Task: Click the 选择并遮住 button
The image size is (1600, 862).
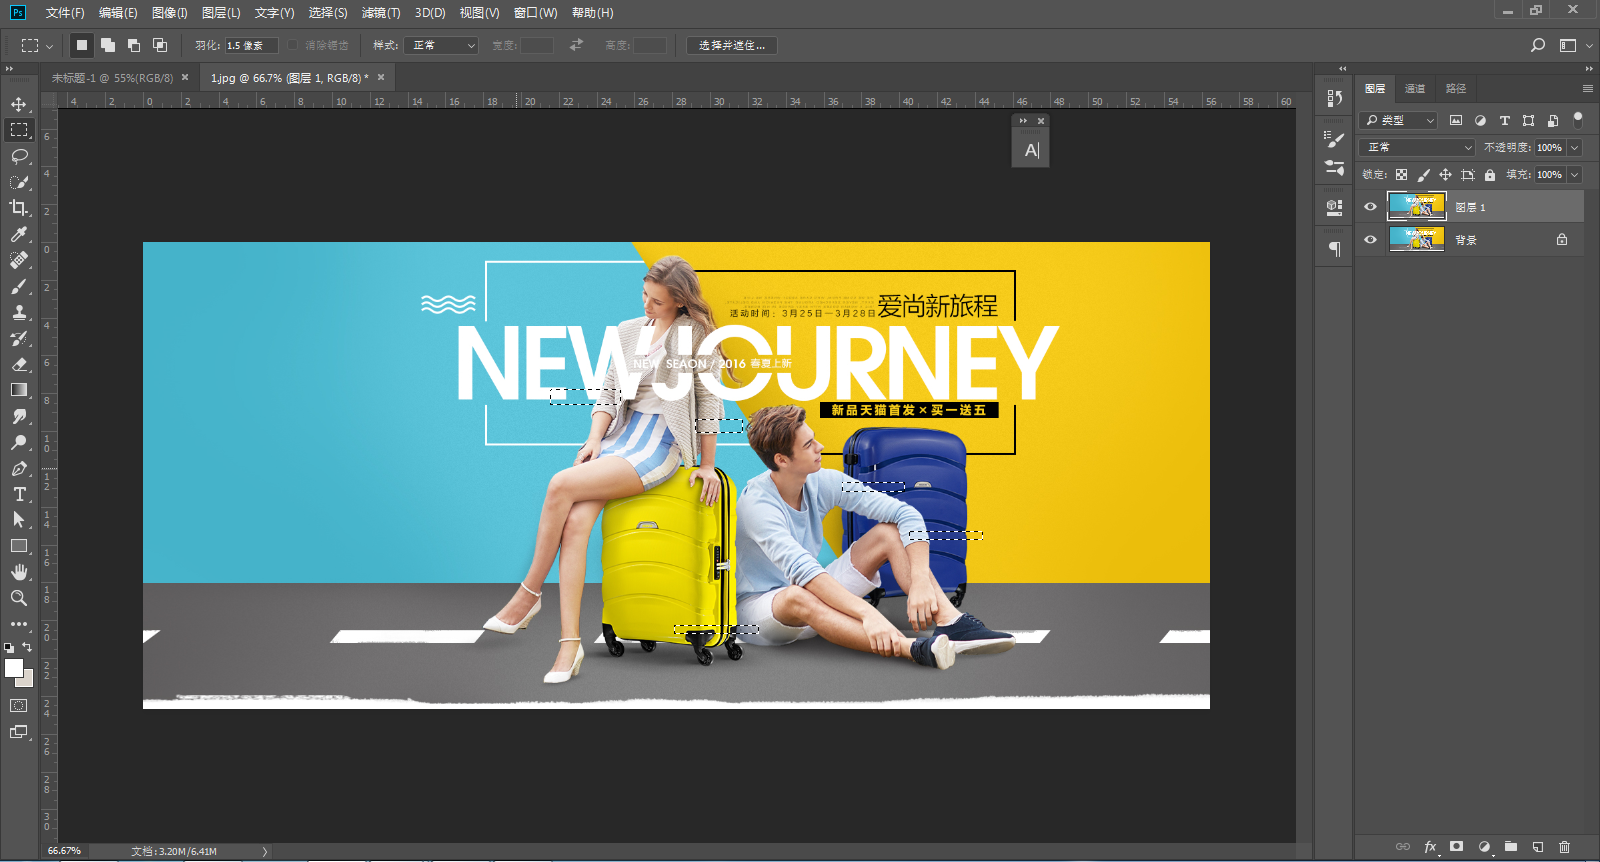Action: coord(732,45)
